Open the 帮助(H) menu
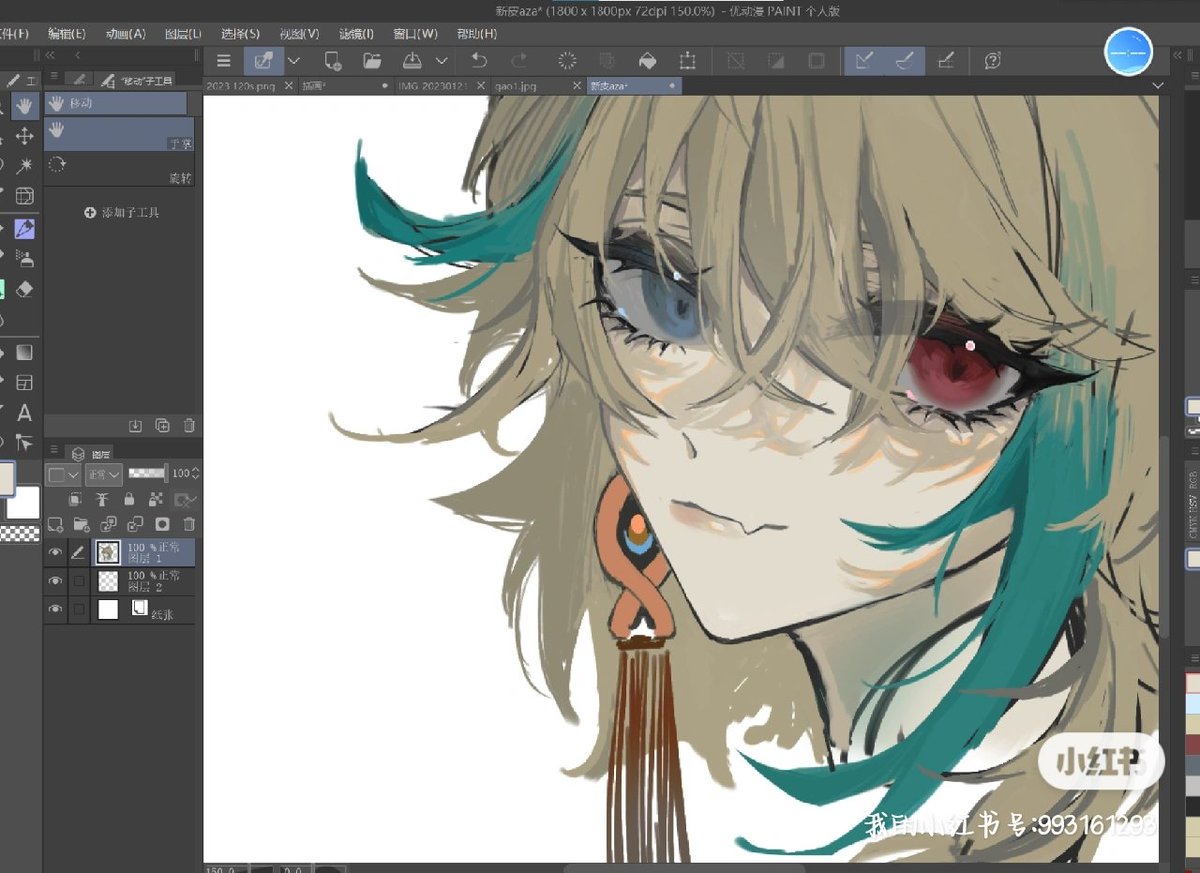The width and height of the screenshot is (1200, 873). [477, 34]
